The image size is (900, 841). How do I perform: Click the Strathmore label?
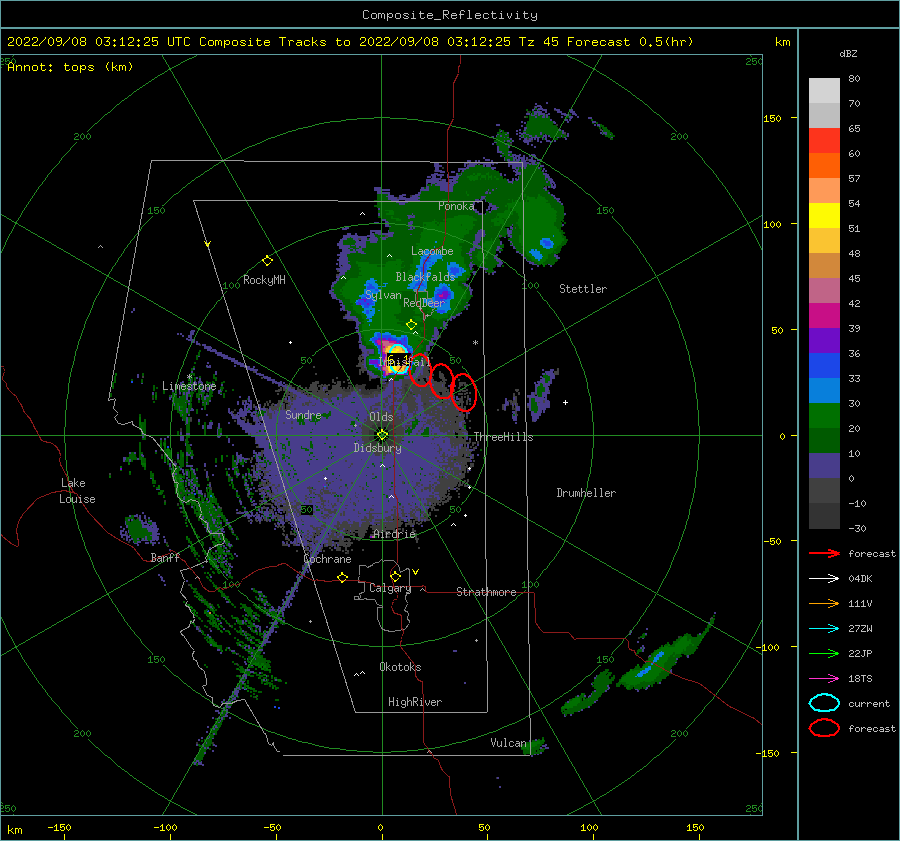(486, 592)
